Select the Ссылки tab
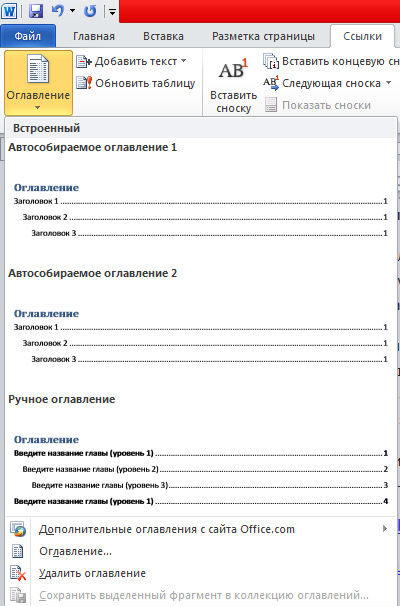Screen dimensions: 400x606 [362, 36]
